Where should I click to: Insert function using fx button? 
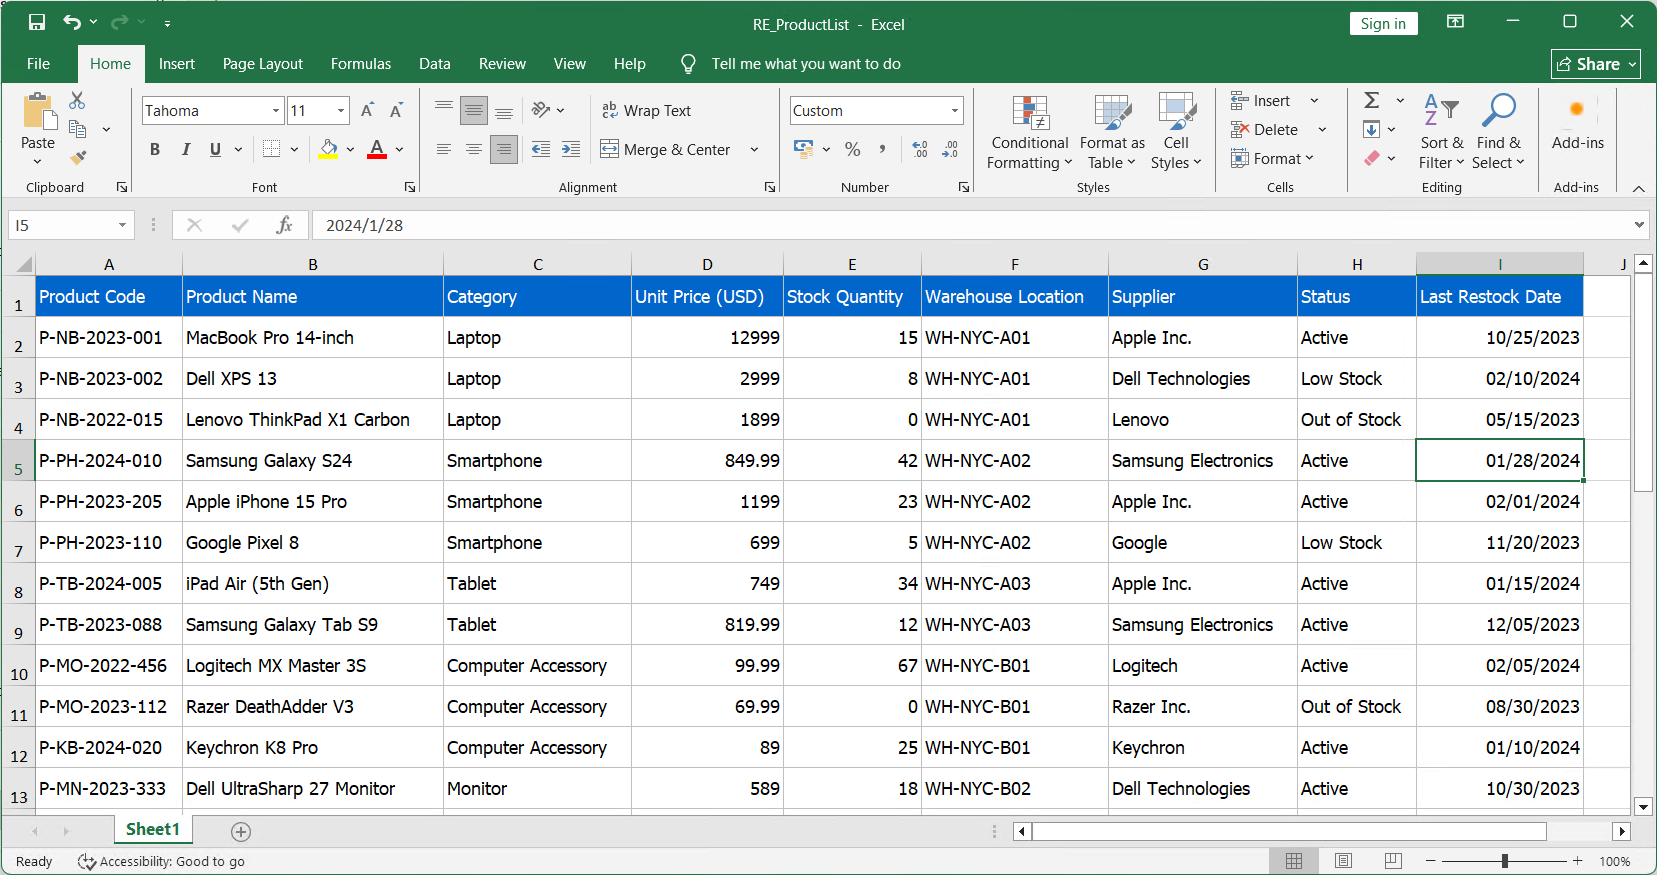pos(284,225)
